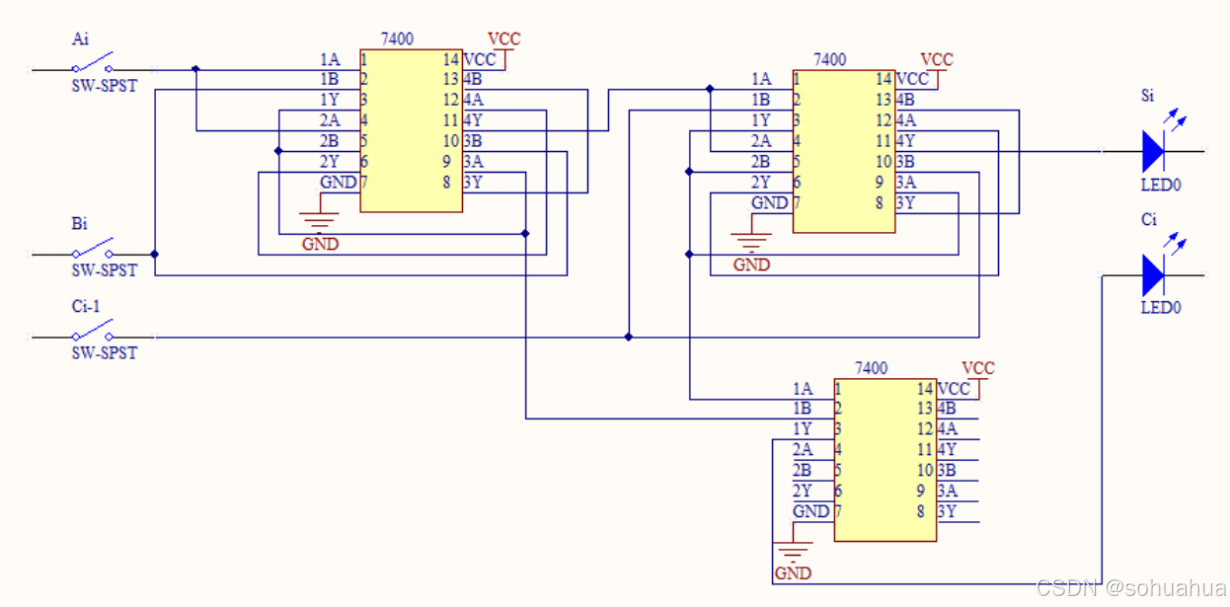Click the "Ai" switch designator text
This screenshot has height=607, width=1230.
point(80,39)
